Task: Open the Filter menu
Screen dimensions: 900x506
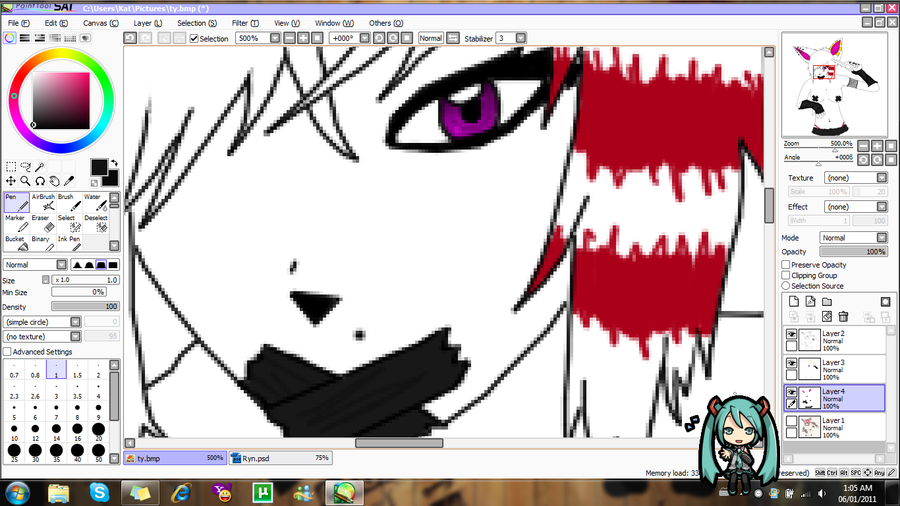Action: pos(245,23)
